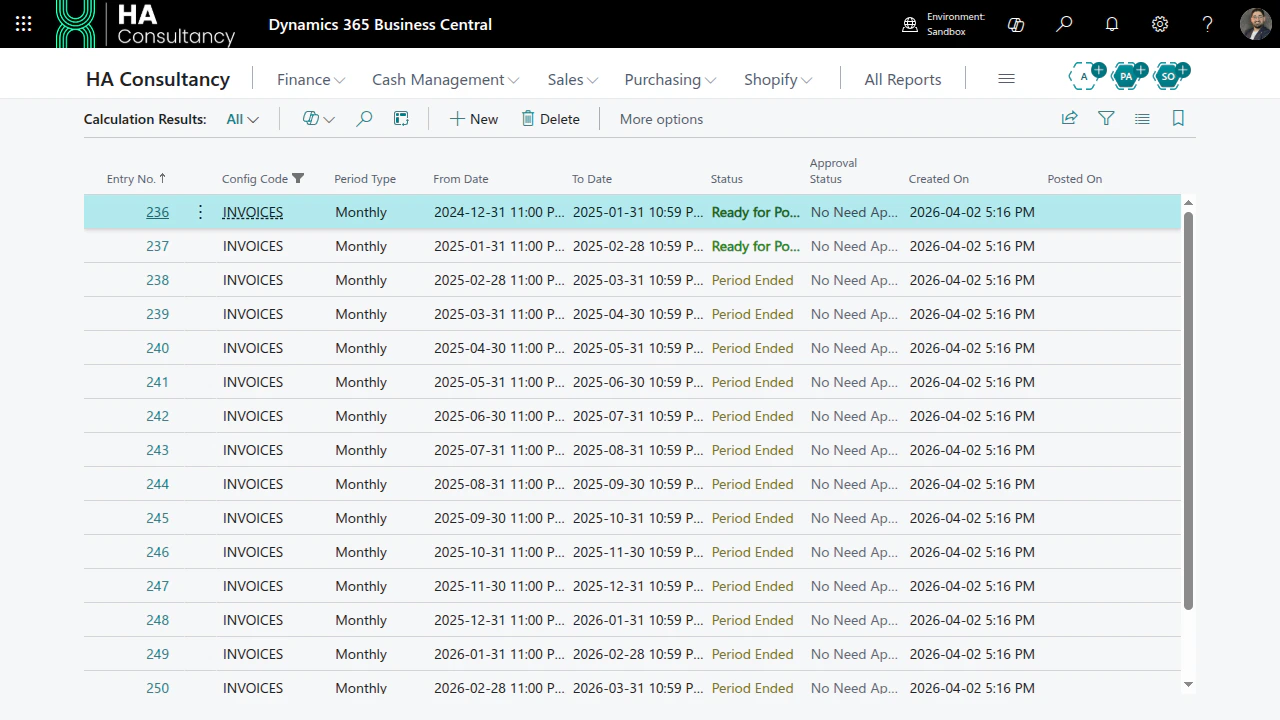Viewport: 1280px width, 720px height.
Task: Click the scroll down arrow of the list
Action: point(1188,685)
